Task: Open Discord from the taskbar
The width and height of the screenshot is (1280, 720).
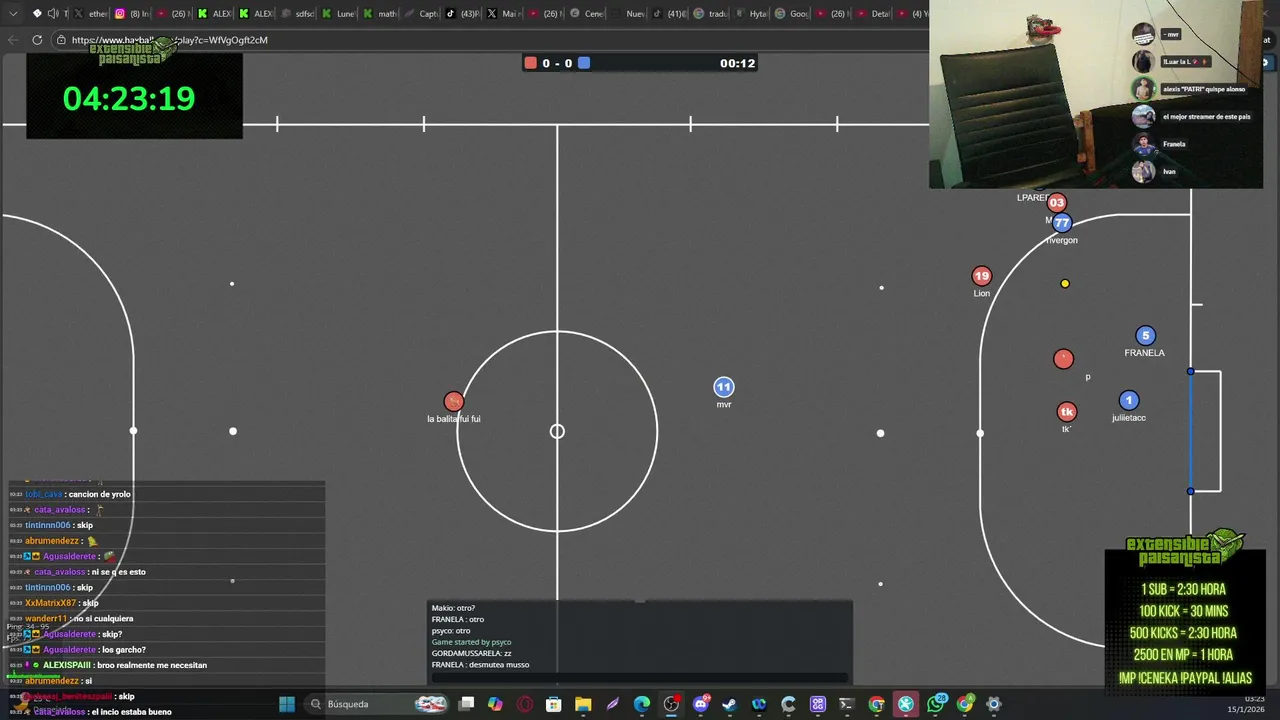Action: (700, 704)
